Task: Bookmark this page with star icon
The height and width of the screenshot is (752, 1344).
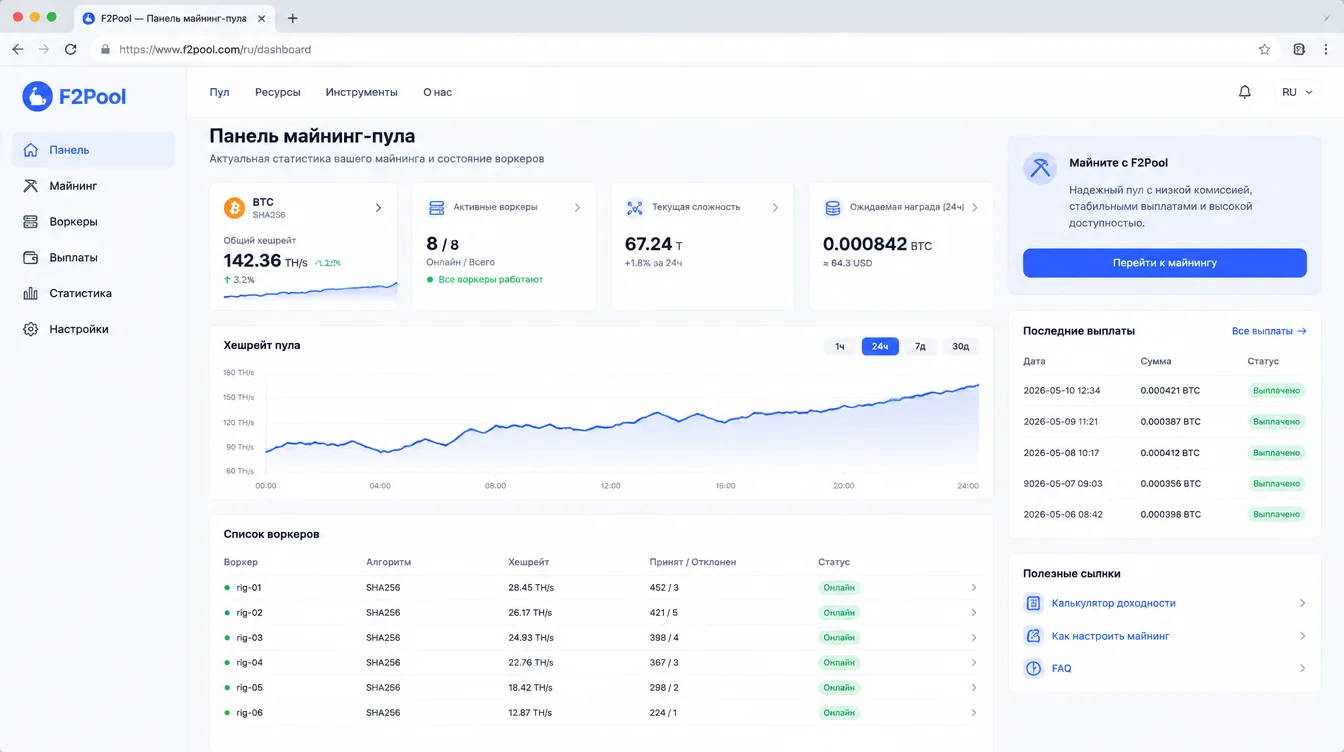Action: point(1264,49)
